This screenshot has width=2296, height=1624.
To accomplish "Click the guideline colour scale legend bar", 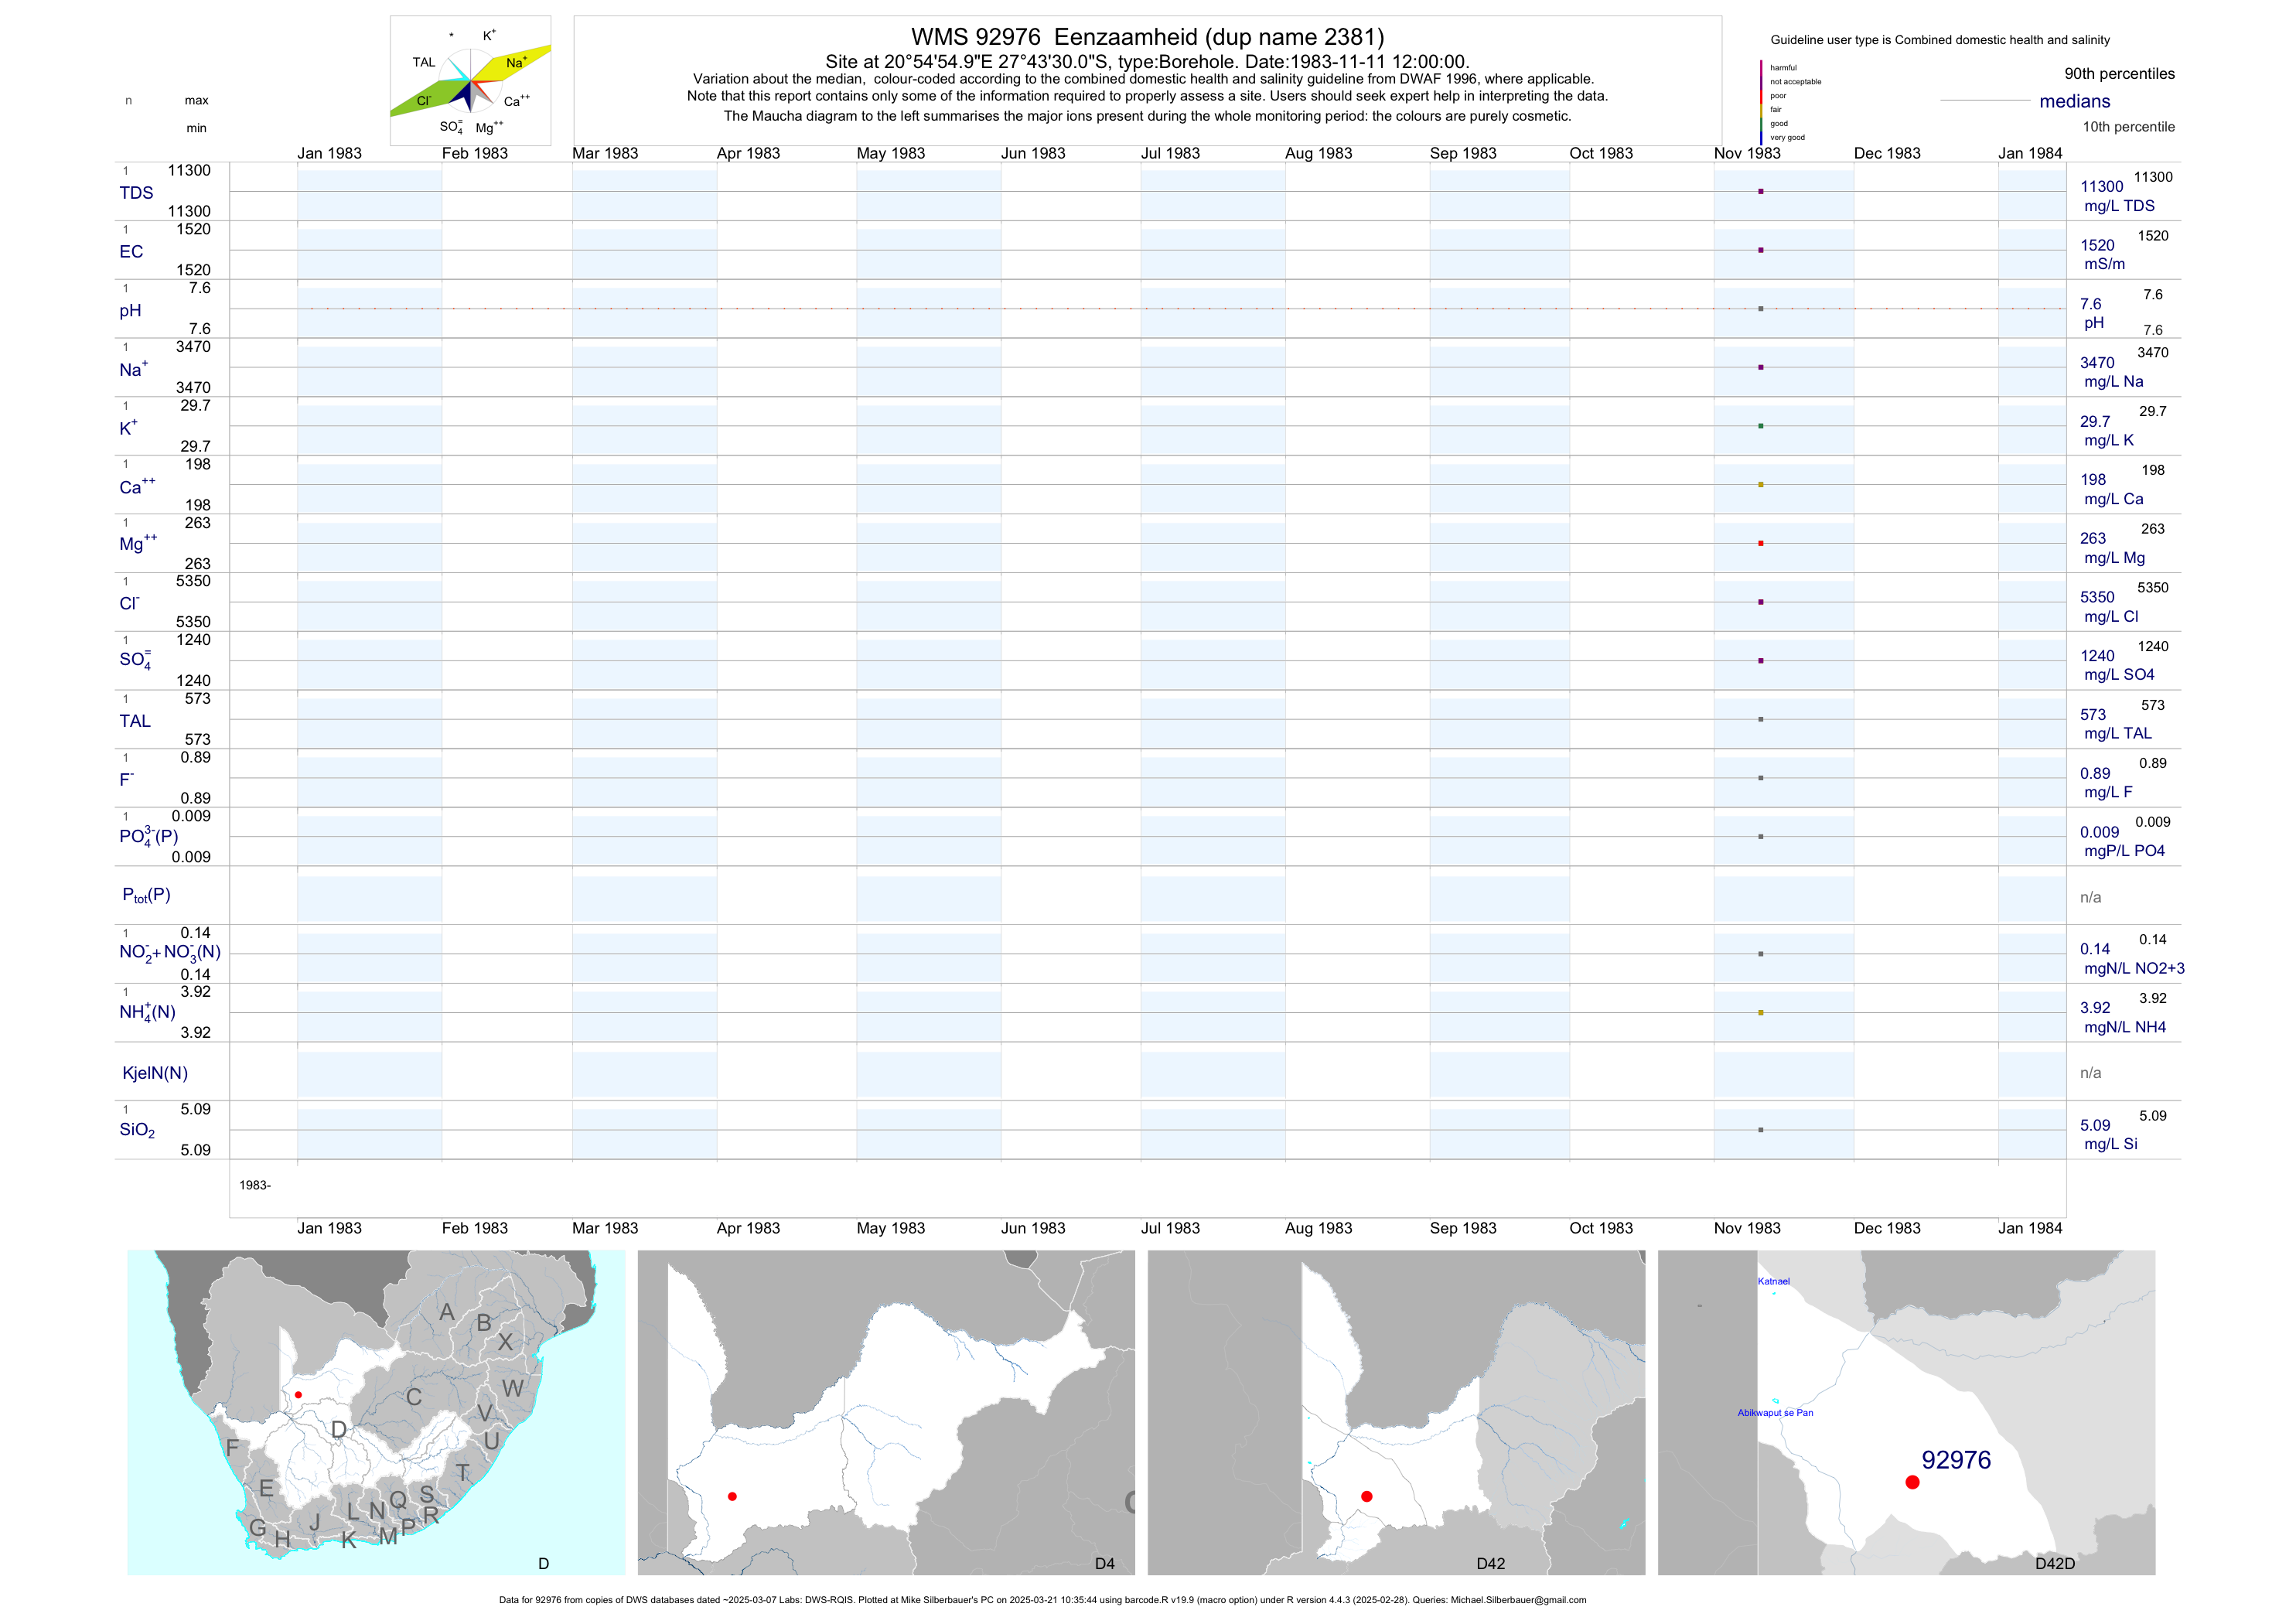I will pyautogui.click(x=1761, y=102).
